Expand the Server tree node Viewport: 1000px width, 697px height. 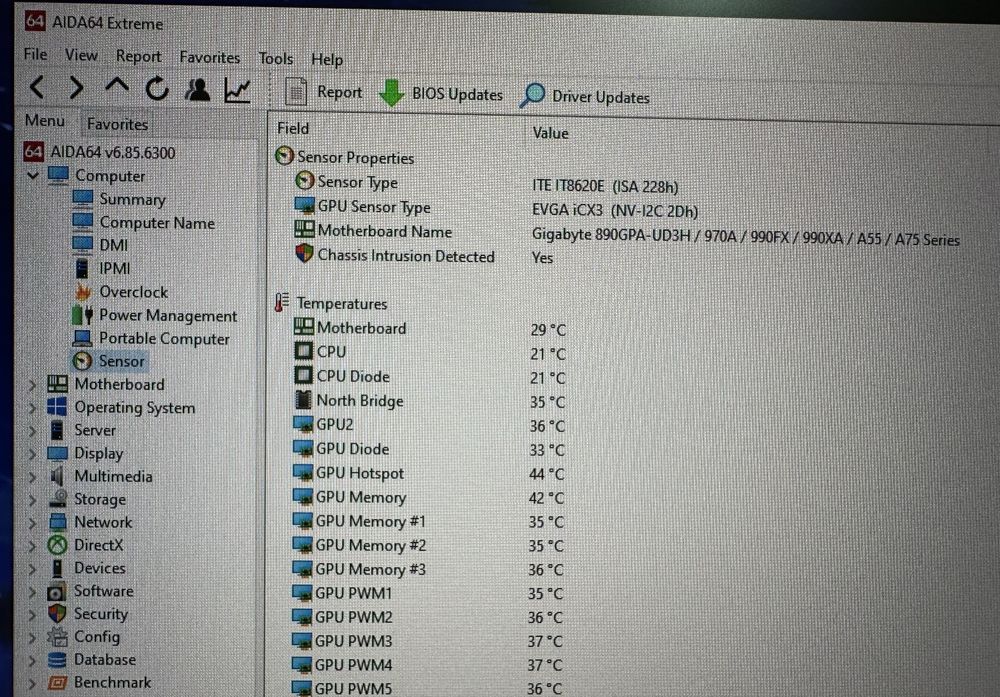[x=33, y=430]
